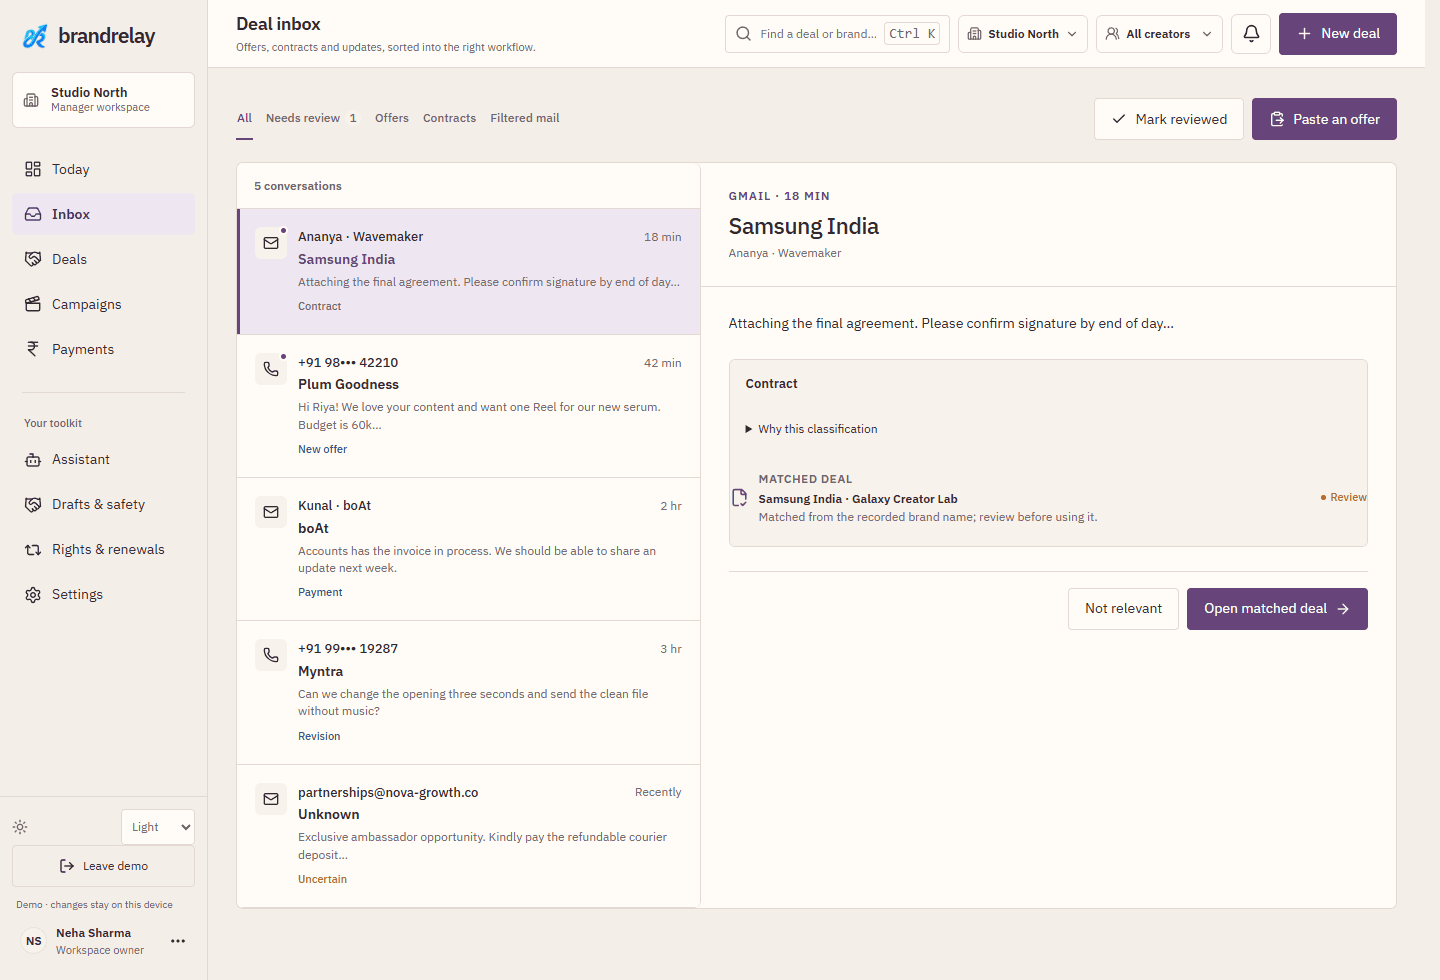Viewport: 1440px width, 980px height.
Task: Switch to the Filtered mail tab
Action: point(525,118)
